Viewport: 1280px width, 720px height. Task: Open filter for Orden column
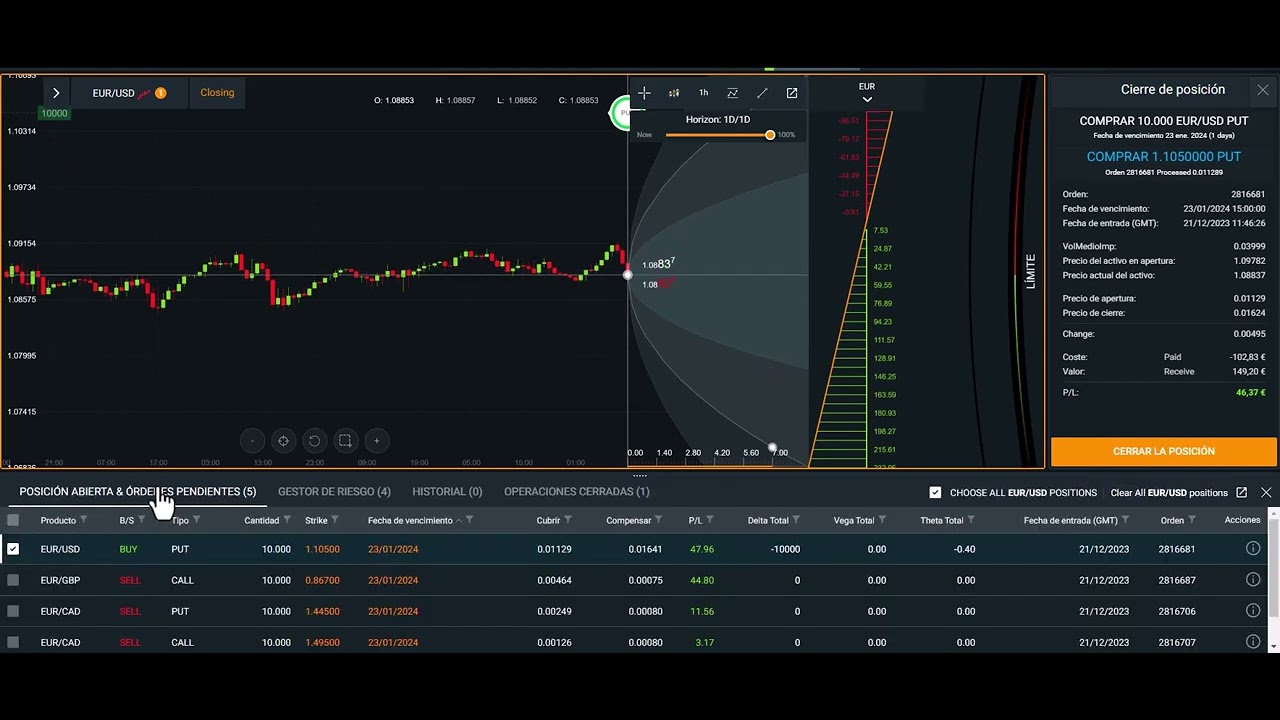click(1192, 520)
